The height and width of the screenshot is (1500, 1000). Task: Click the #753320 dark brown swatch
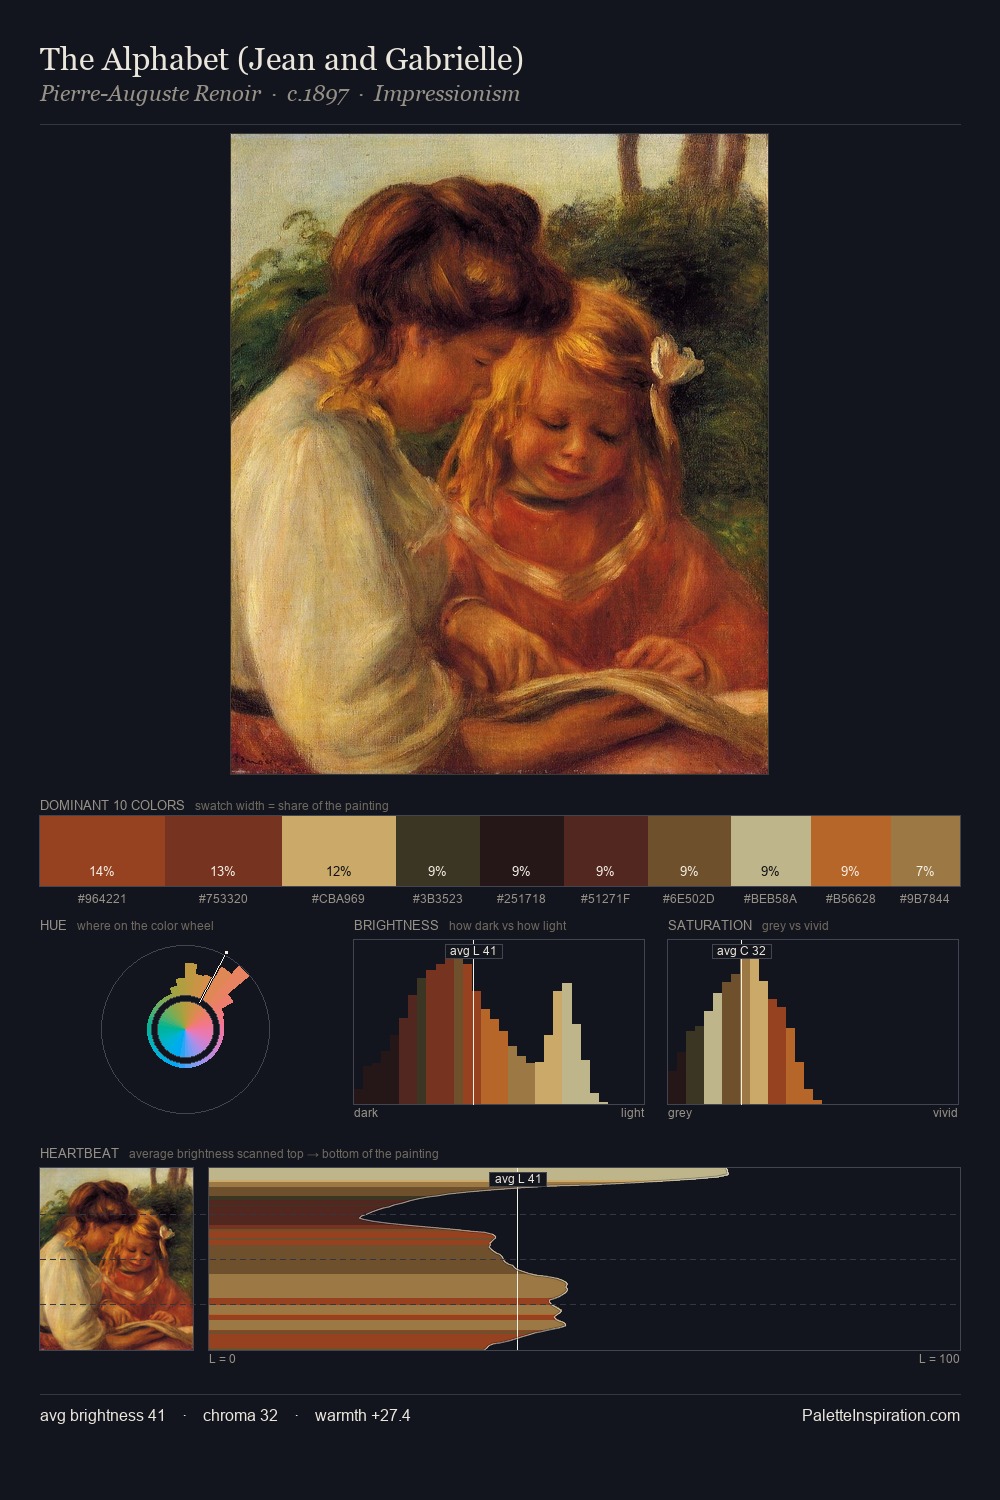click(223, 851)
